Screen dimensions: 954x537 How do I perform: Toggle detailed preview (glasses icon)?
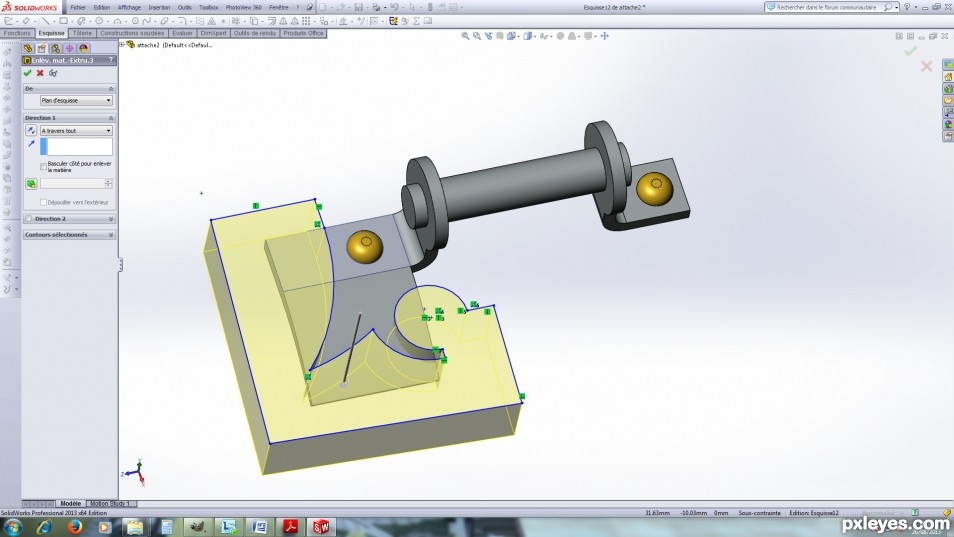(53, 73)
